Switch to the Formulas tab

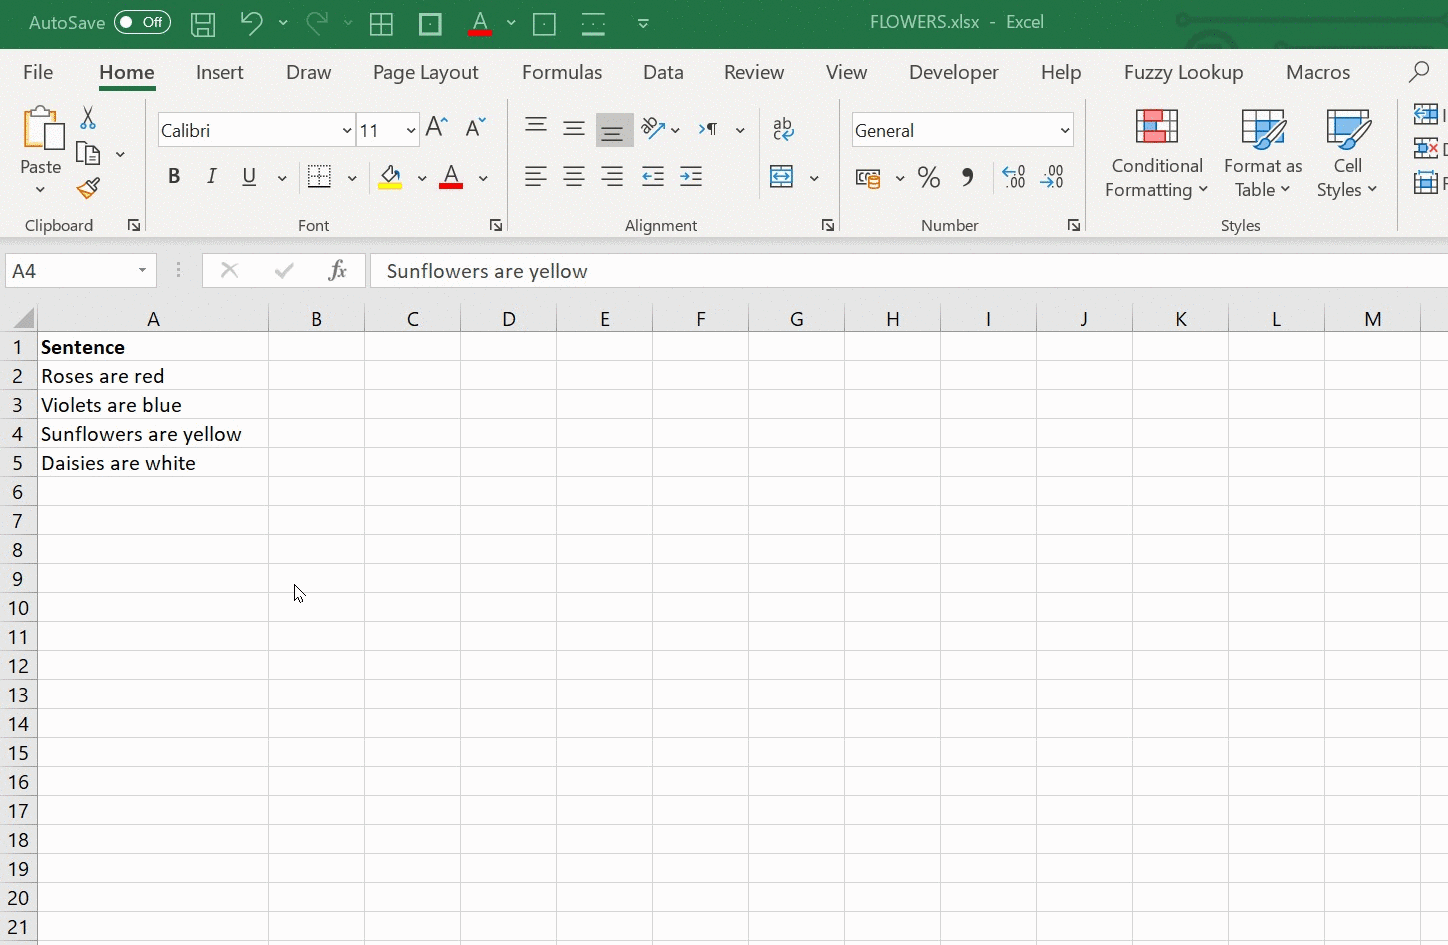561,72
